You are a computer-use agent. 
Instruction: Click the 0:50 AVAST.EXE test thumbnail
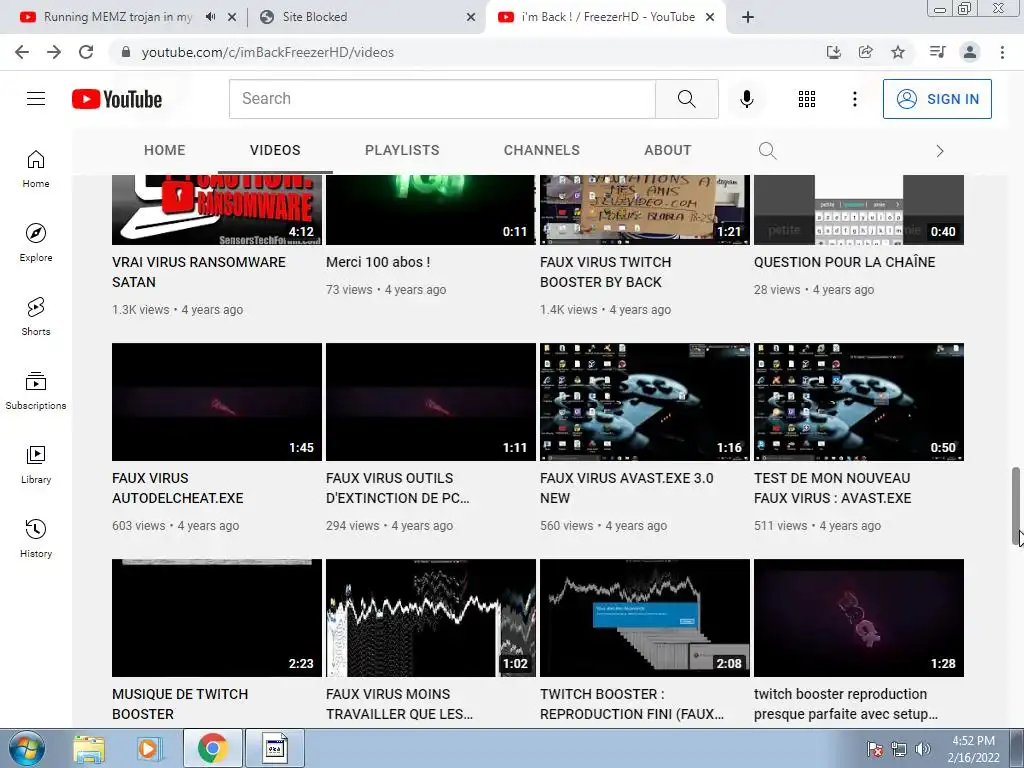(x=859, y=402)
